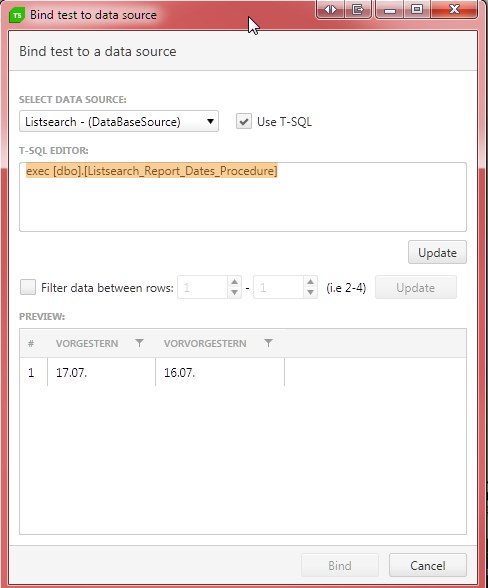
Task: Enable Filter data between rows checkbox
Action: [x=28, y=287]
